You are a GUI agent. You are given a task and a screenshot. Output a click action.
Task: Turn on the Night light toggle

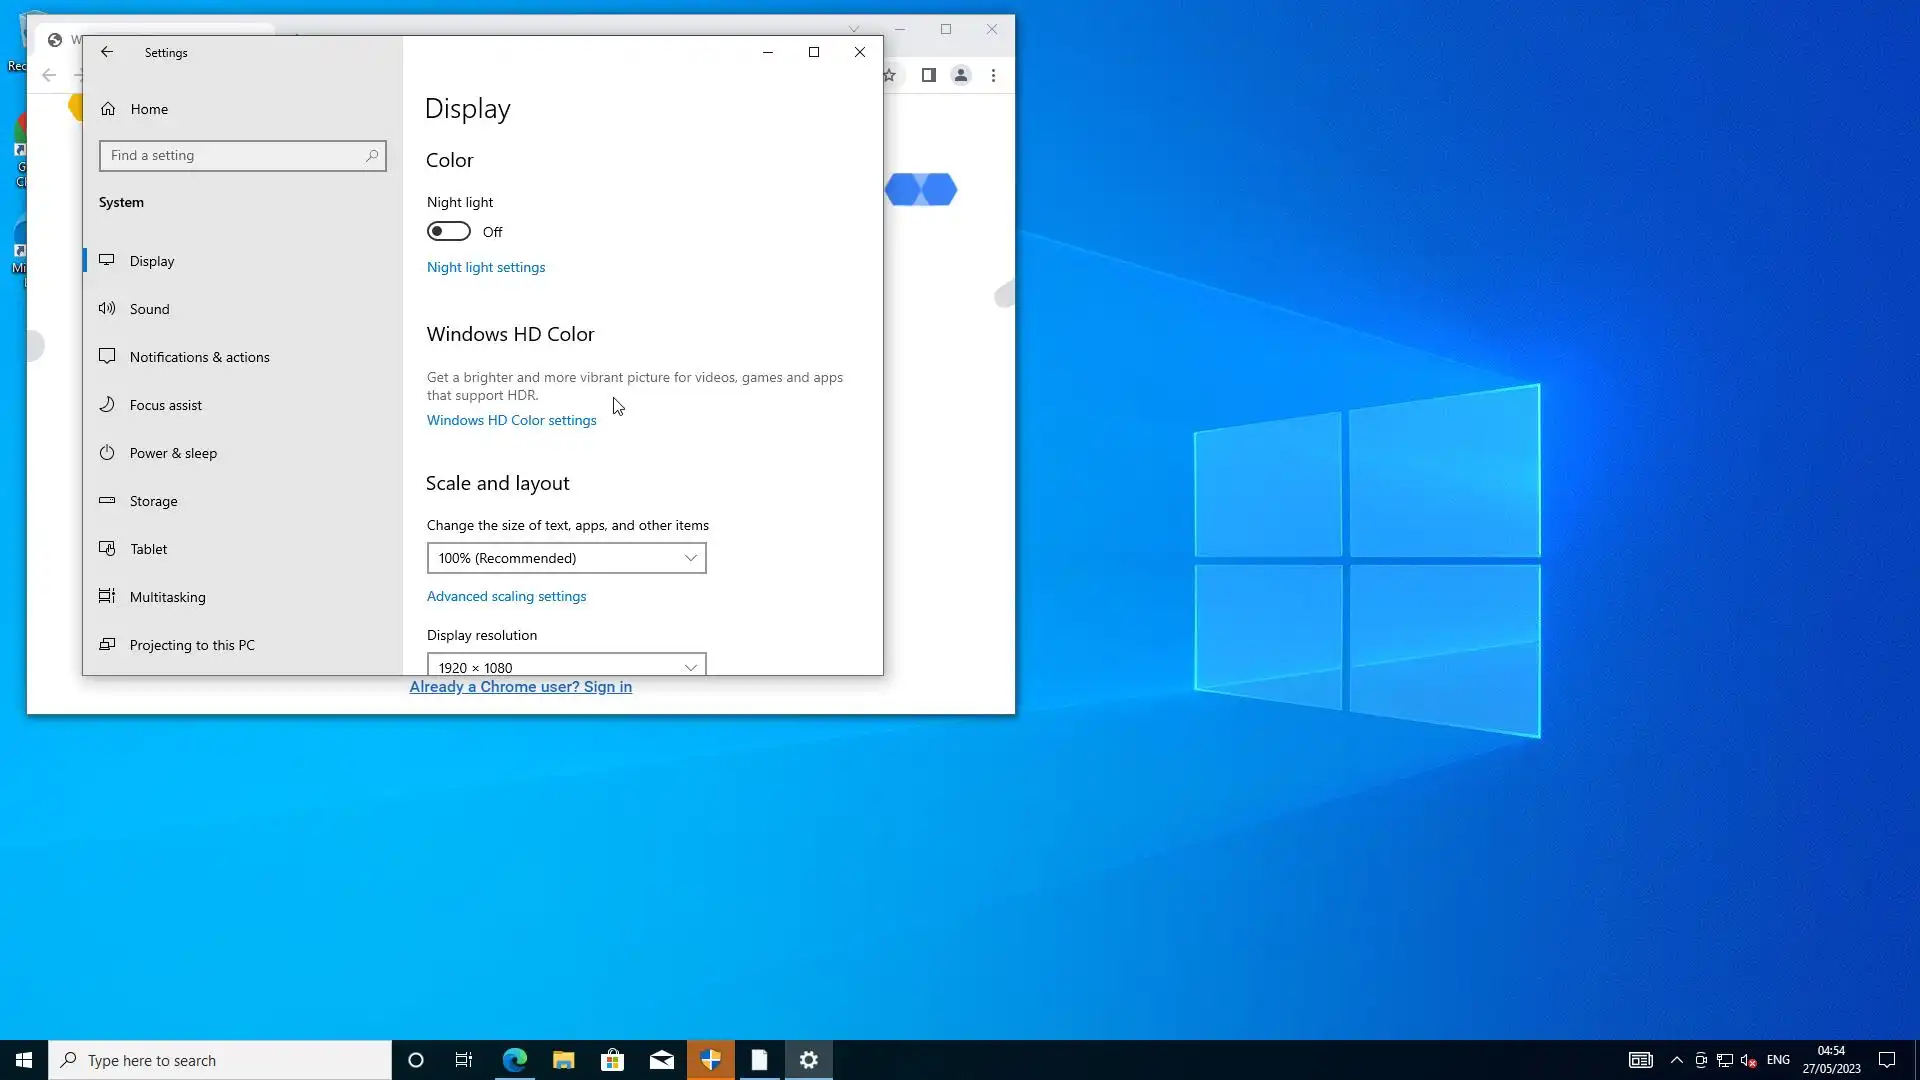[449, 232]
